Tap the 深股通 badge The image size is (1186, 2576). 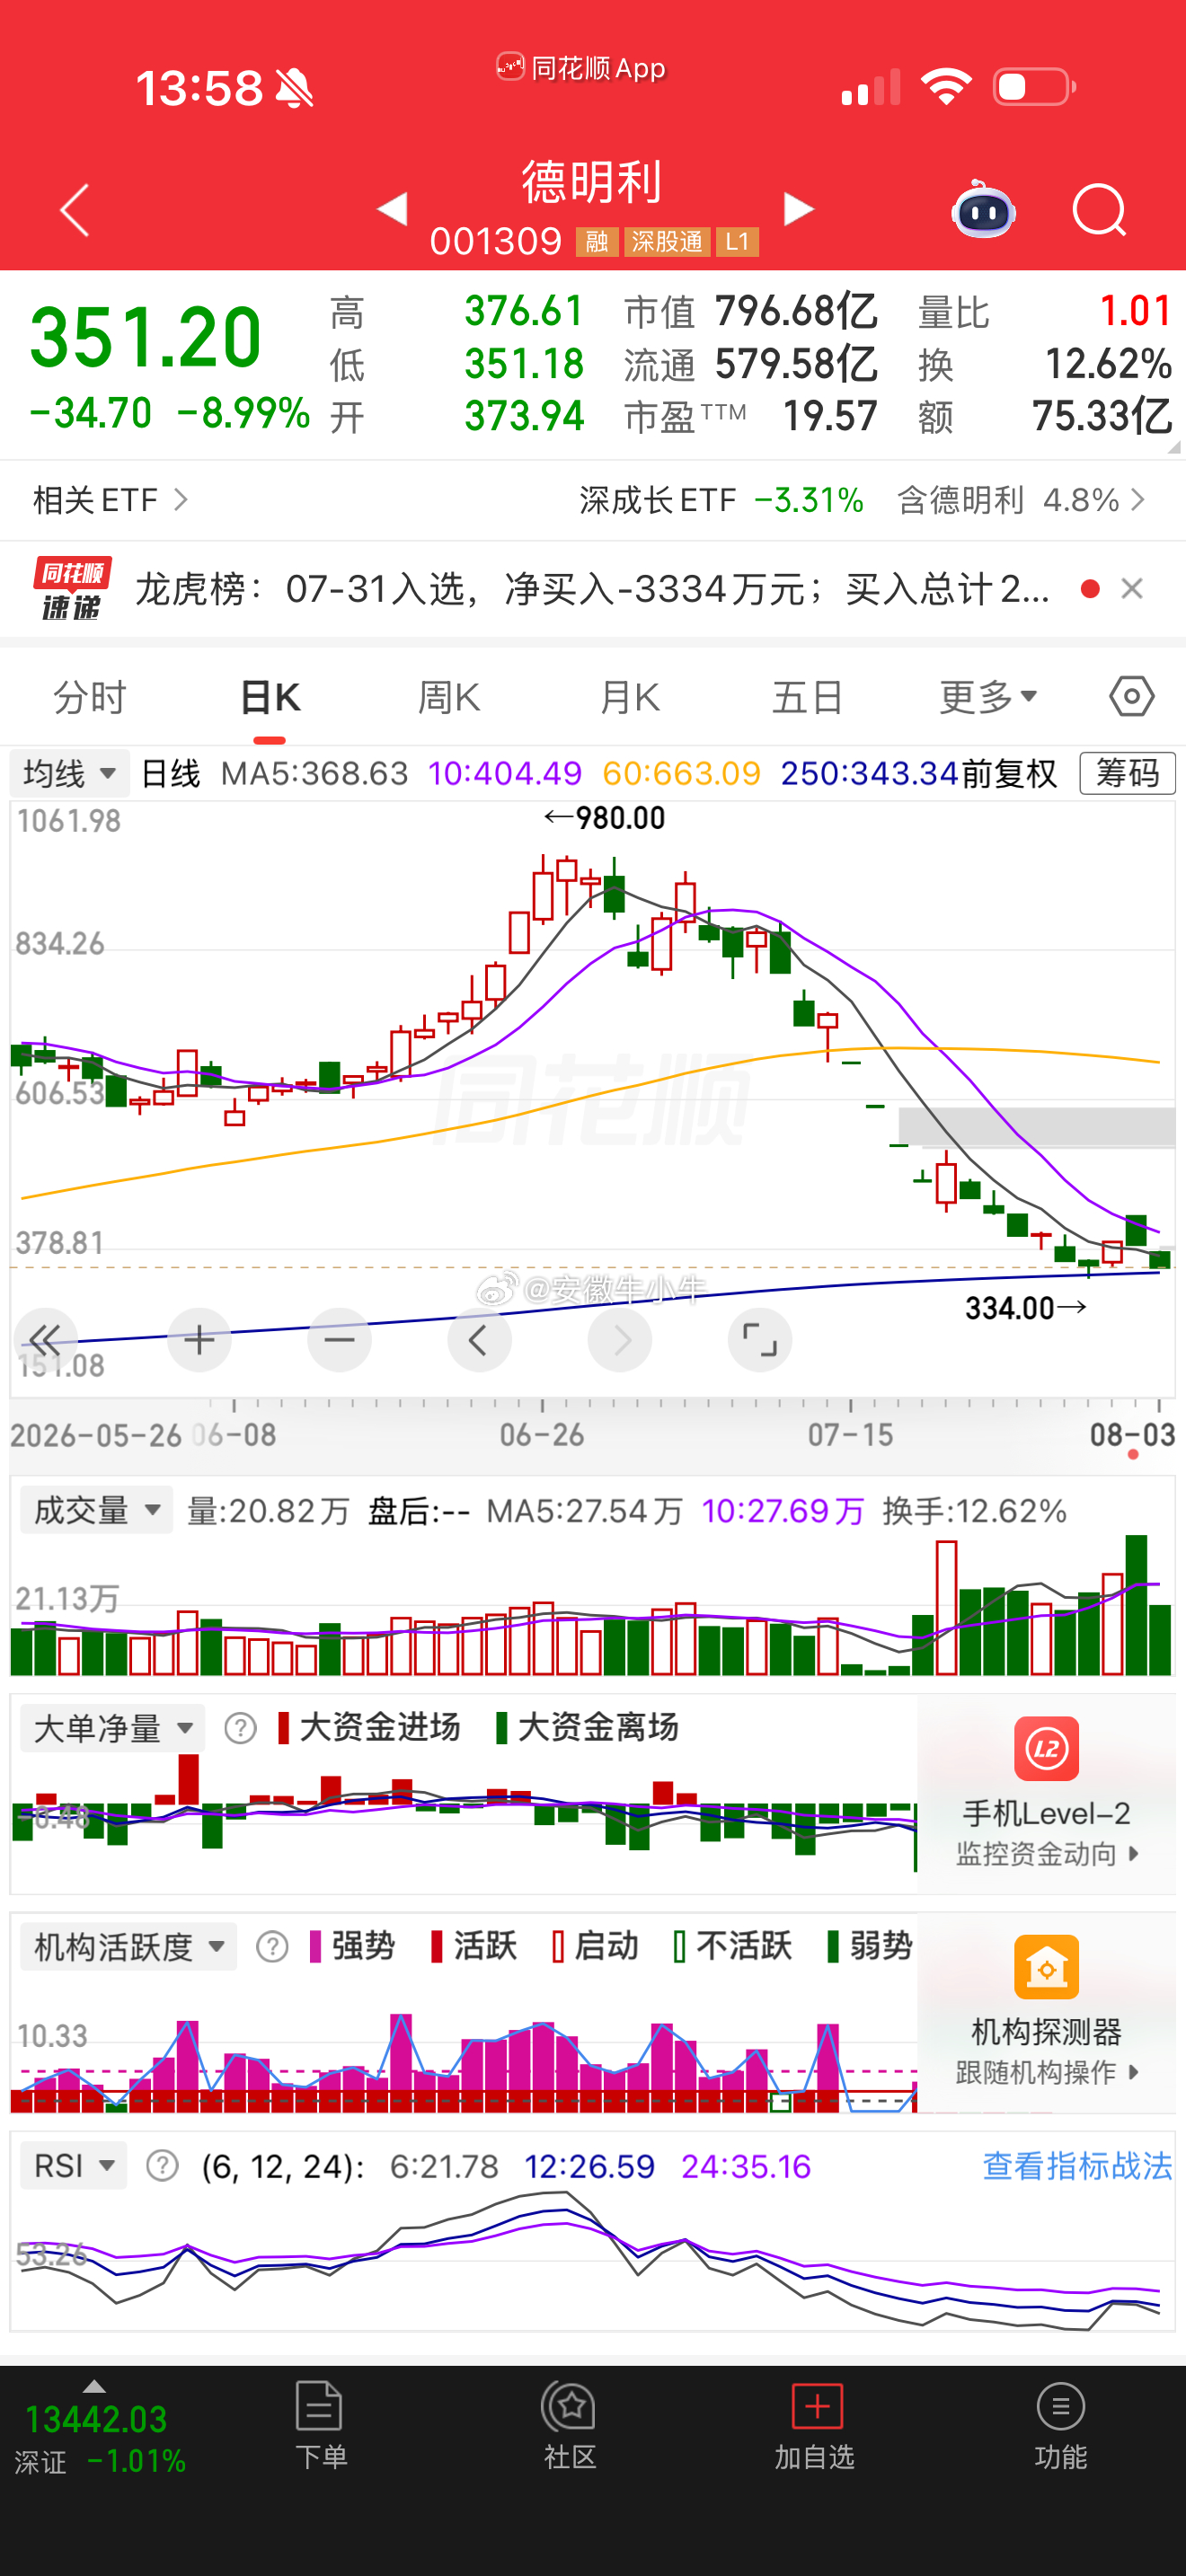click(x=667, y=242)
